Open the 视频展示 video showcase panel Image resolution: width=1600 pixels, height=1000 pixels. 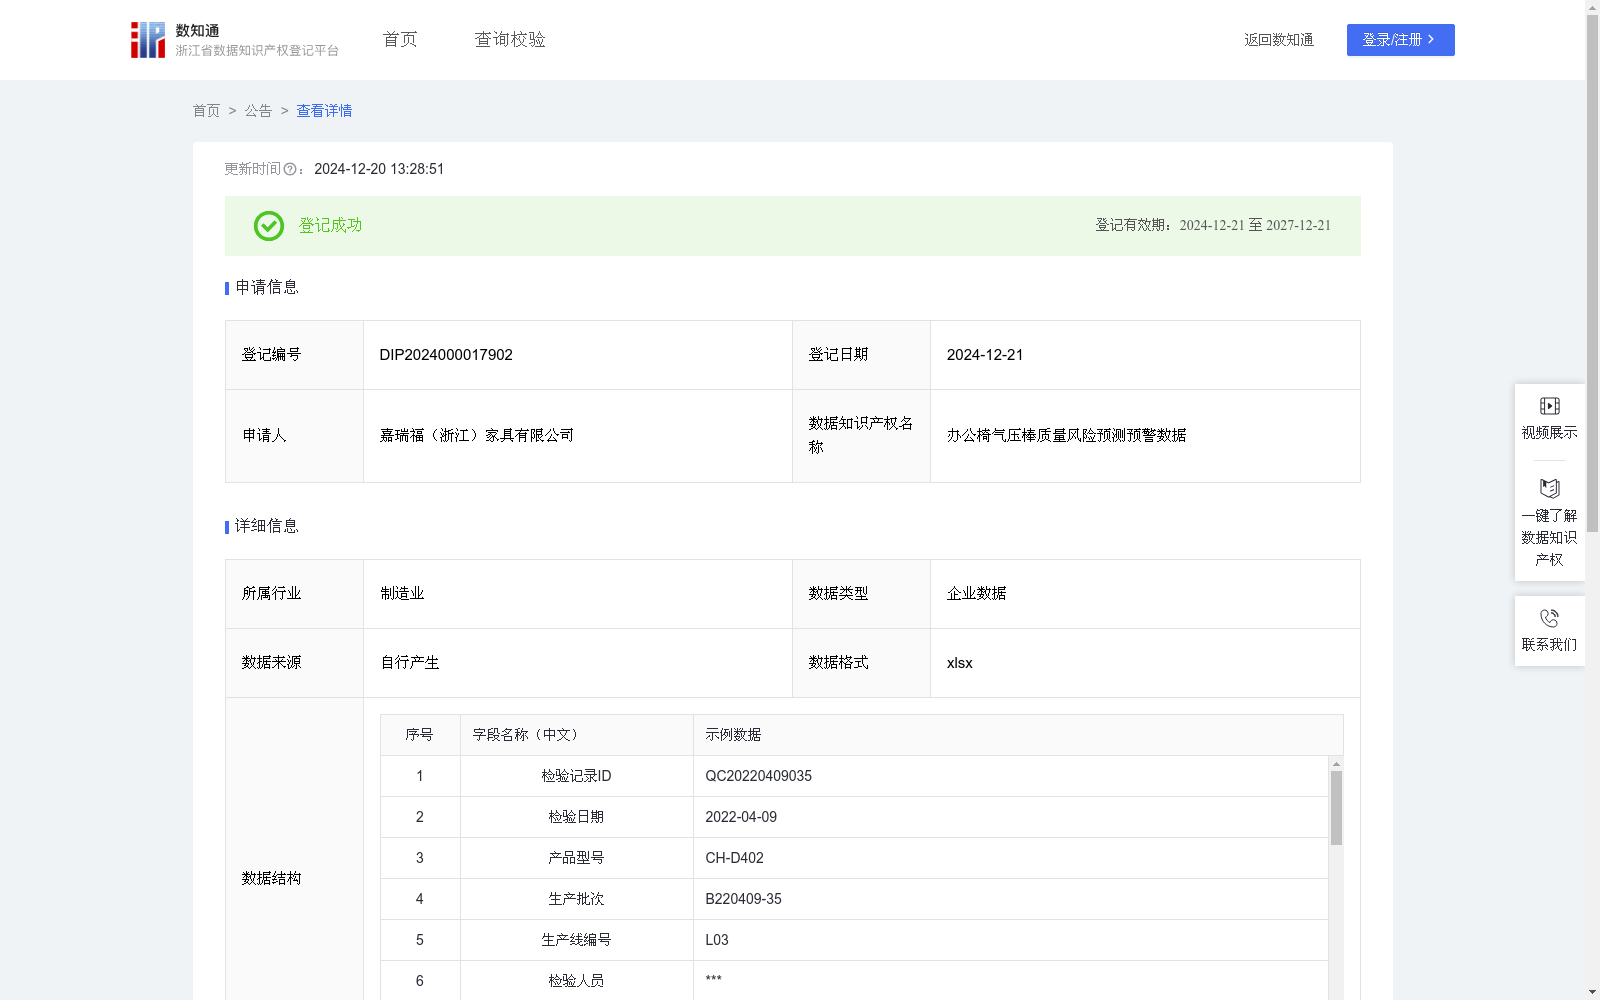(x=1549, y=418)
